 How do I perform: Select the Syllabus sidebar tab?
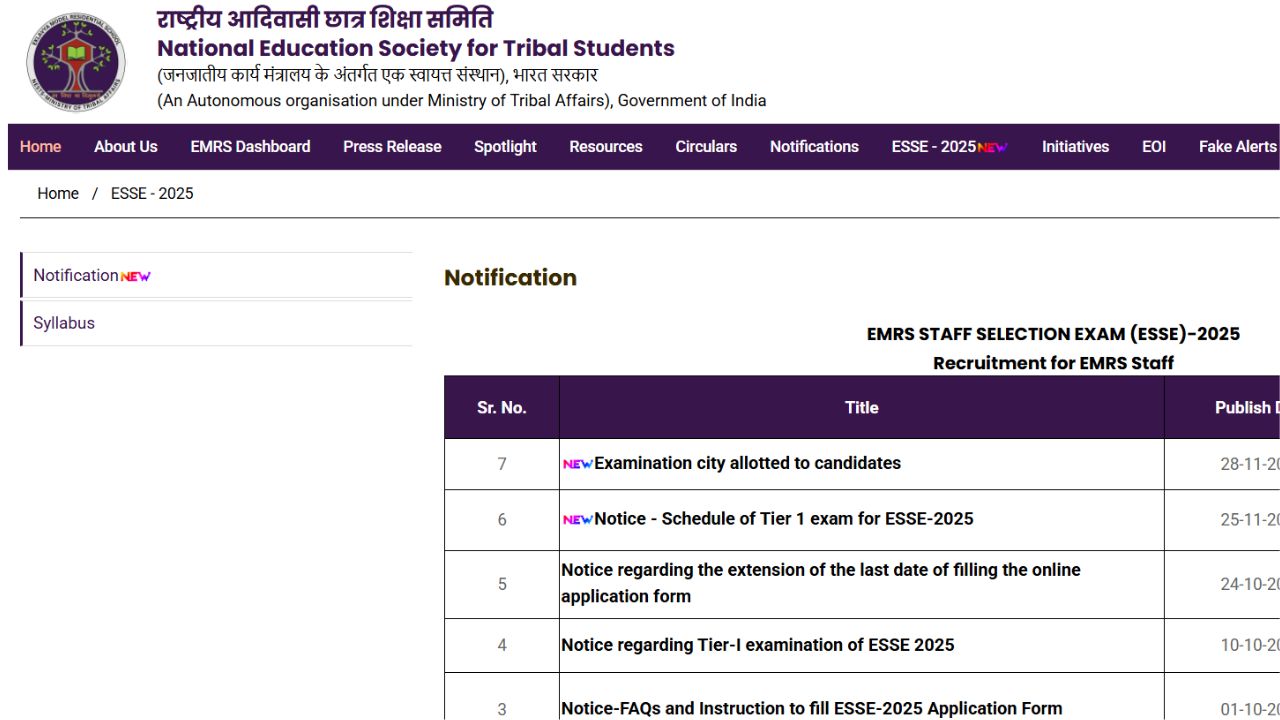(x=64, y=323)
